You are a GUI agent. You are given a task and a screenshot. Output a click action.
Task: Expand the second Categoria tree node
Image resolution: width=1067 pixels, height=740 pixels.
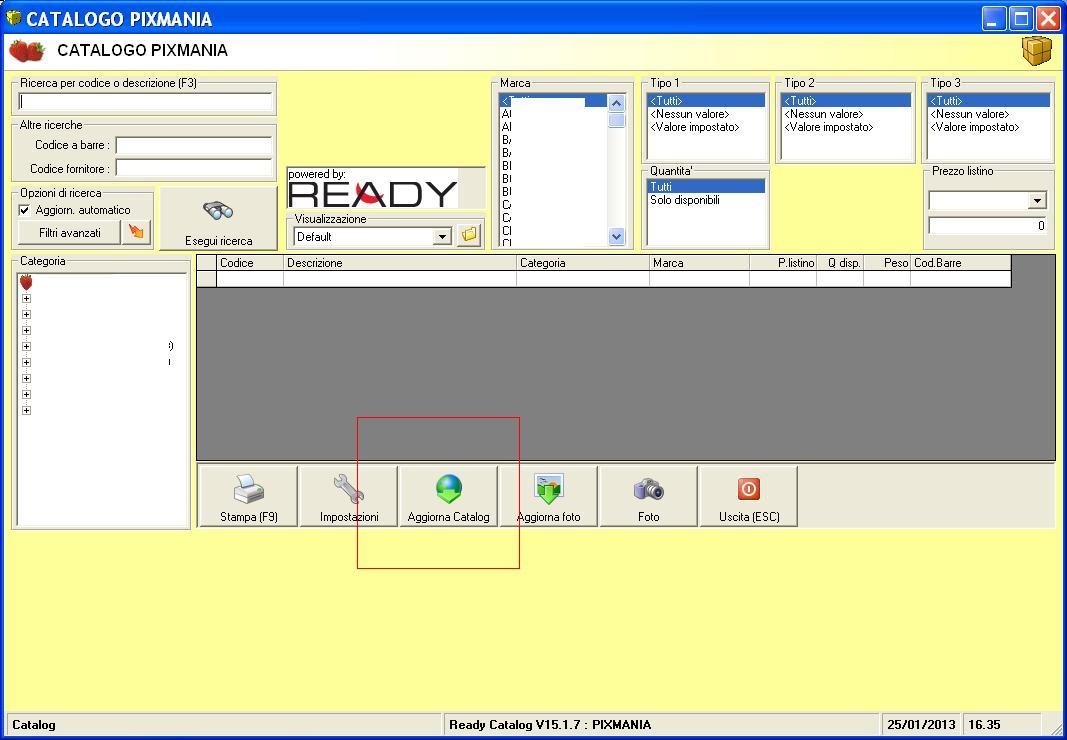coord(27,314)
